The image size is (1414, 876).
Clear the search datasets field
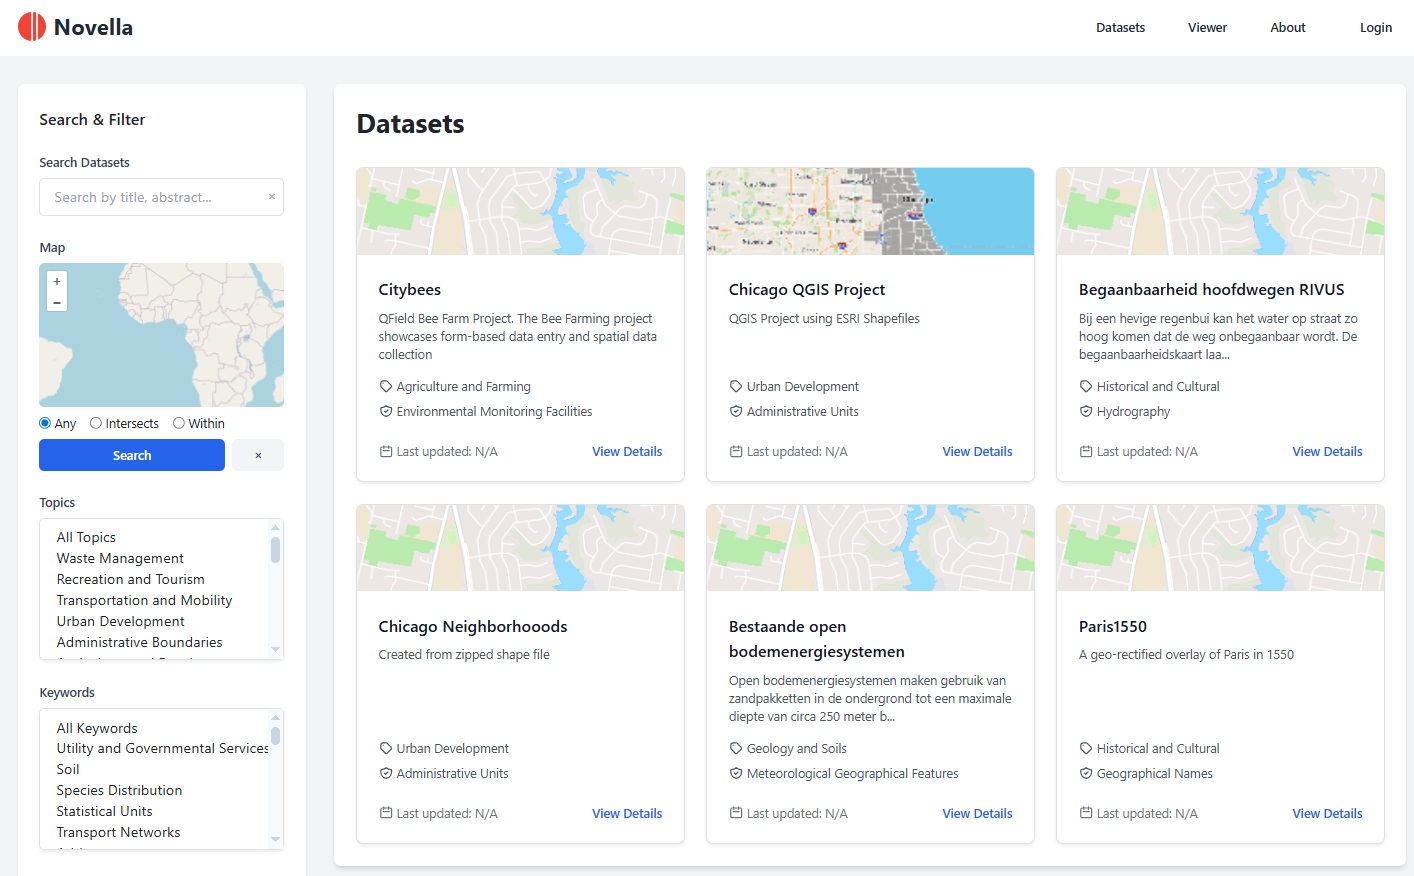[271, 197]
